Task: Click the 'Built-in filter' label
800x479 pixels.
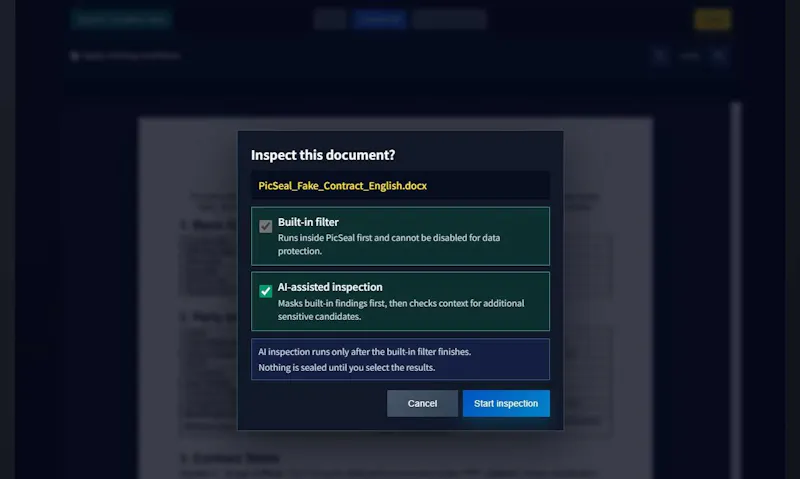Action: point(308,222)
